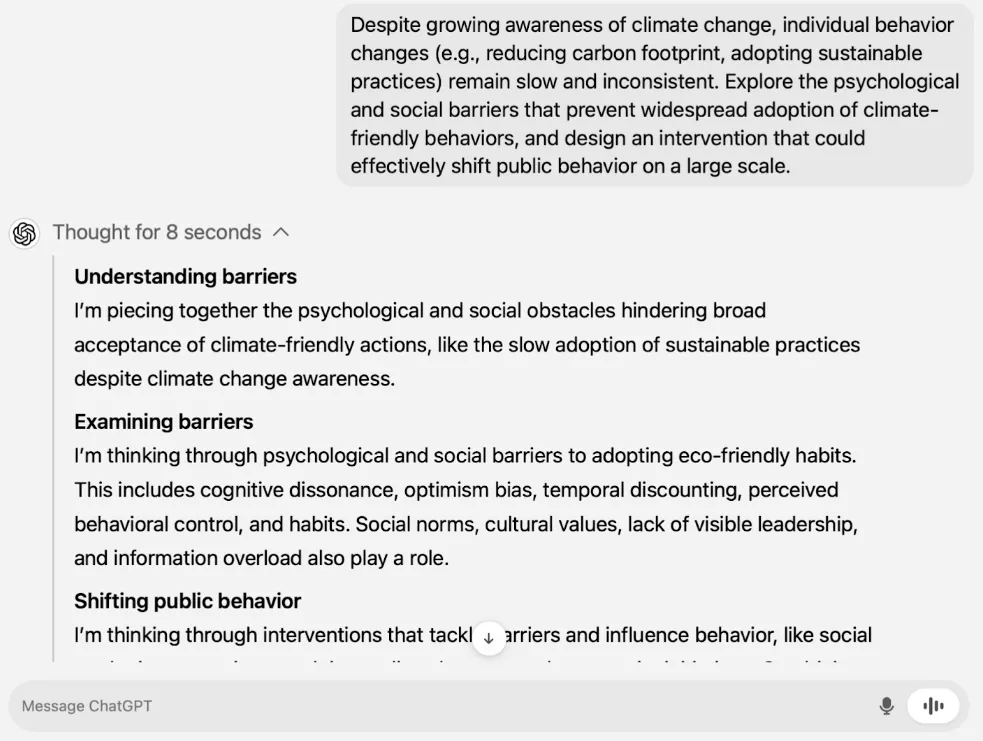Viewport: 983px width, 741px height.
Task: Select the 'Understanding barriers' heading
Action: click(186, 276)
